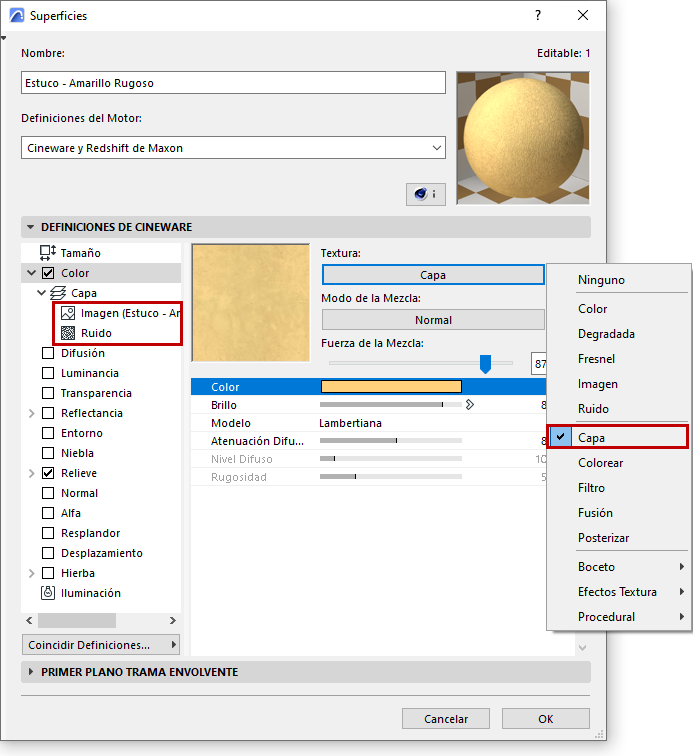Collapse the DEFINICIONES DE CINEWARE section
Image resolution: width=693 pixels, height=756 pixels.
click(x=30, y=227)
